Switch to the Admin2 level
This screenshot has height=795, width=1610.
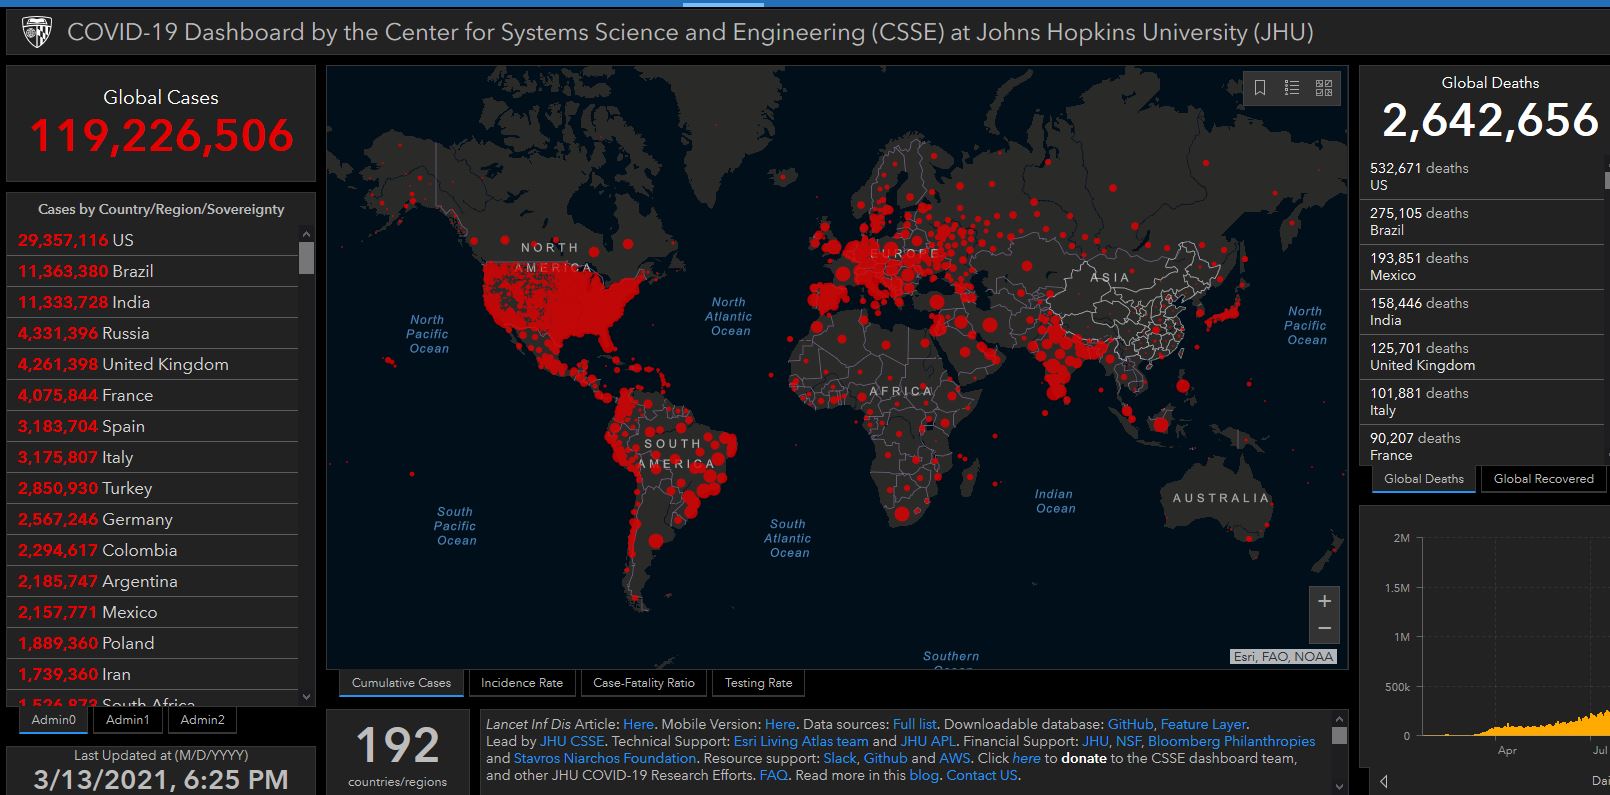pyautogui.click(x=203, y=720)
